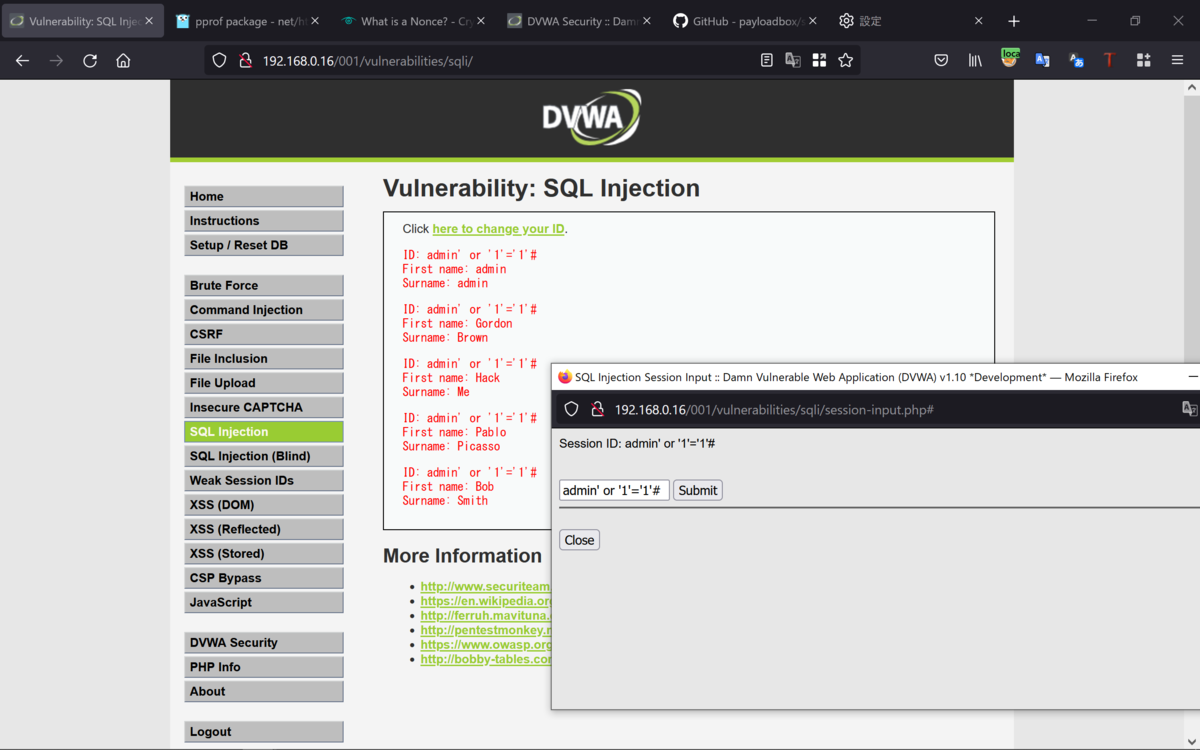Go back to the previous page

[22, 60]
